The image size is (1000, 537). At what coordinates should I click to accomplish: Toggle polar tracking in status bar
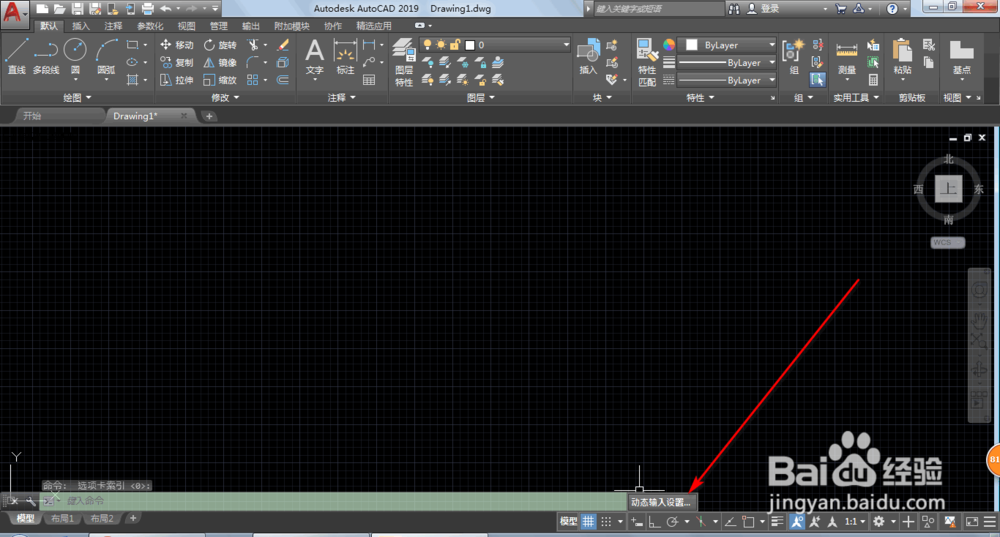[x=672, y=522]
